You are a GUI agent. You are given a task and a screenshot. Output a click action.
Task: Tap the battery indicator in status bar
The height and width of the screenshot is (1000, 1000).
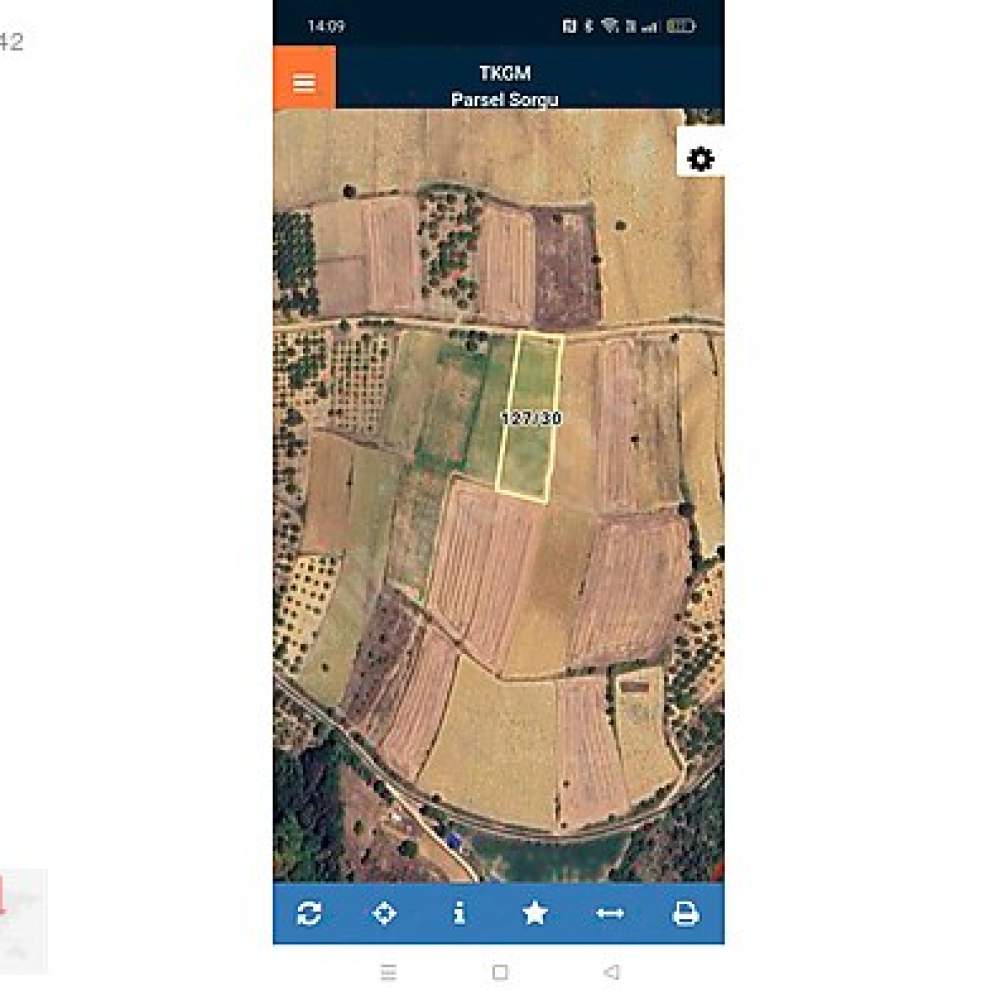(680, 26)
